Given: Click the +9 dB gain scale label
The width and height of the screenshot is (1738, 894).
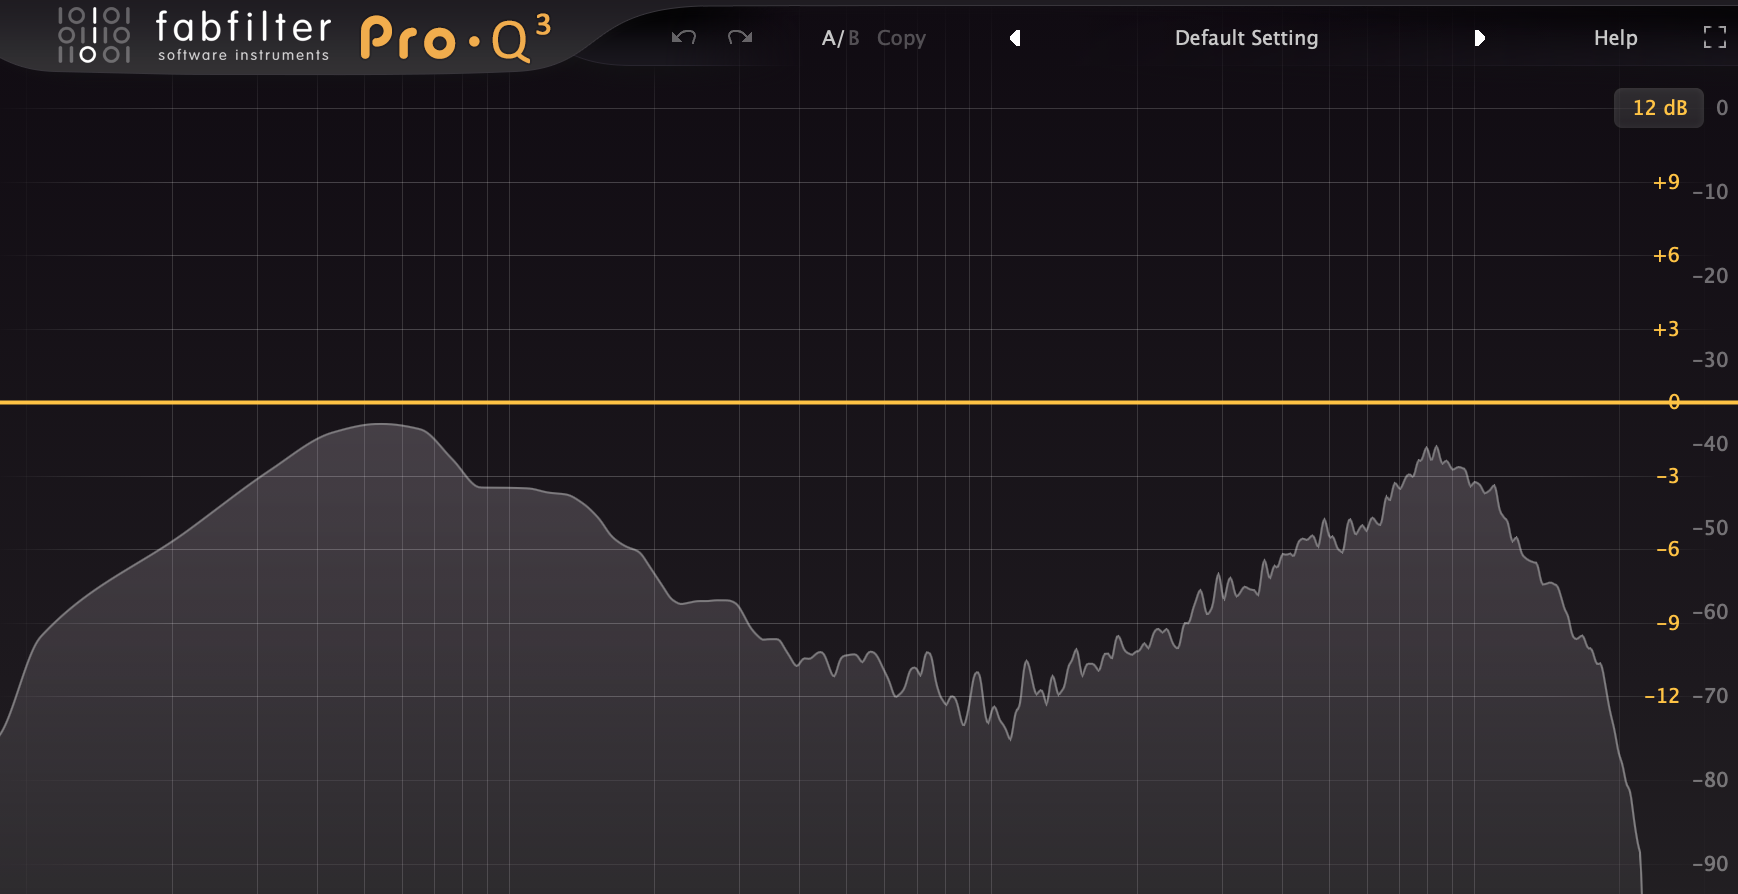Looking at the screenshot, I should pos(1666,182).
